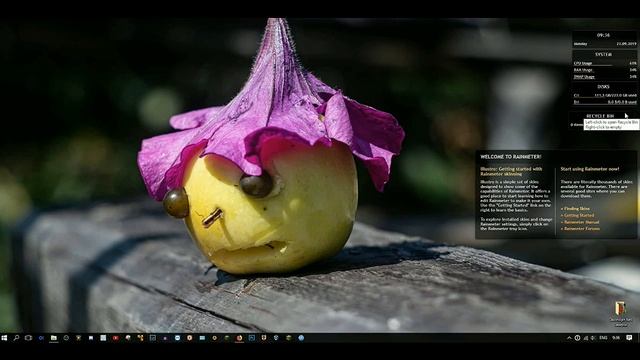
Task: Click the SWAP Usage row
Action: 605,76
